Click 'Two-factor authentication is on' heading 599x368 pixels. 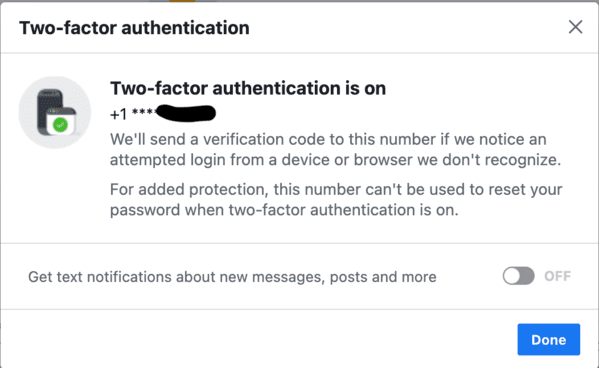(x=248, y=88)
